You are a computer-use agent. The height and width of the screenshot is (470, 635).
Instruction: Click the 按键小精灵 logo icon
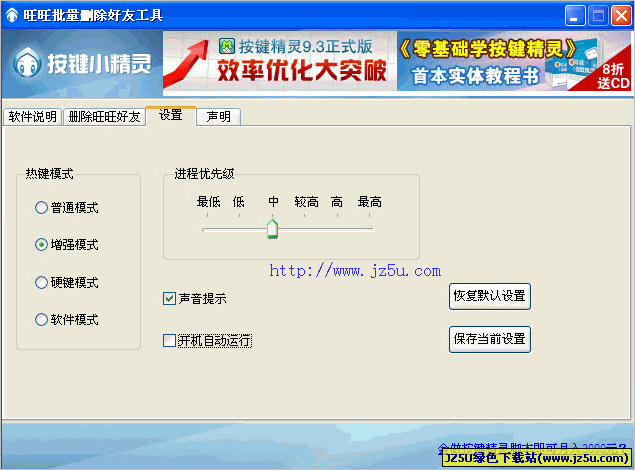pos(28,63)
